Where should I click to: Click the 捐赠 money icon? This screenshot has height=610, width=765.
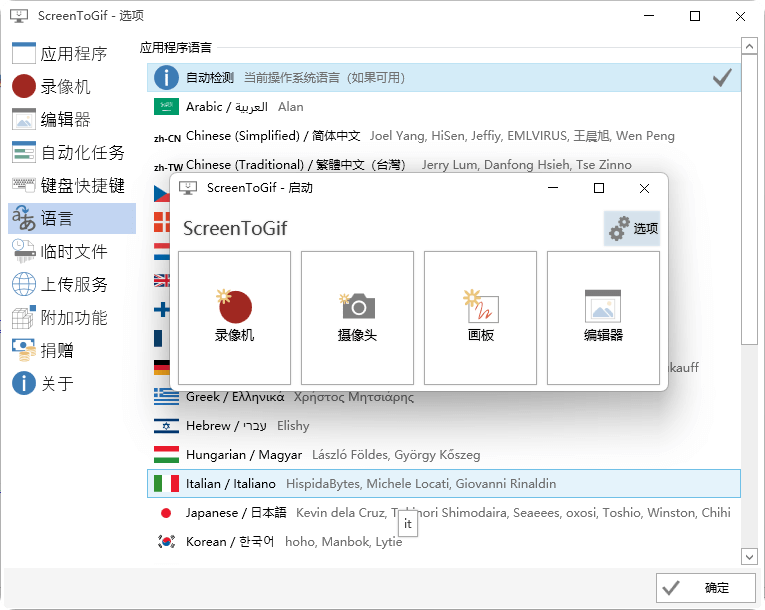pos(24,350)
